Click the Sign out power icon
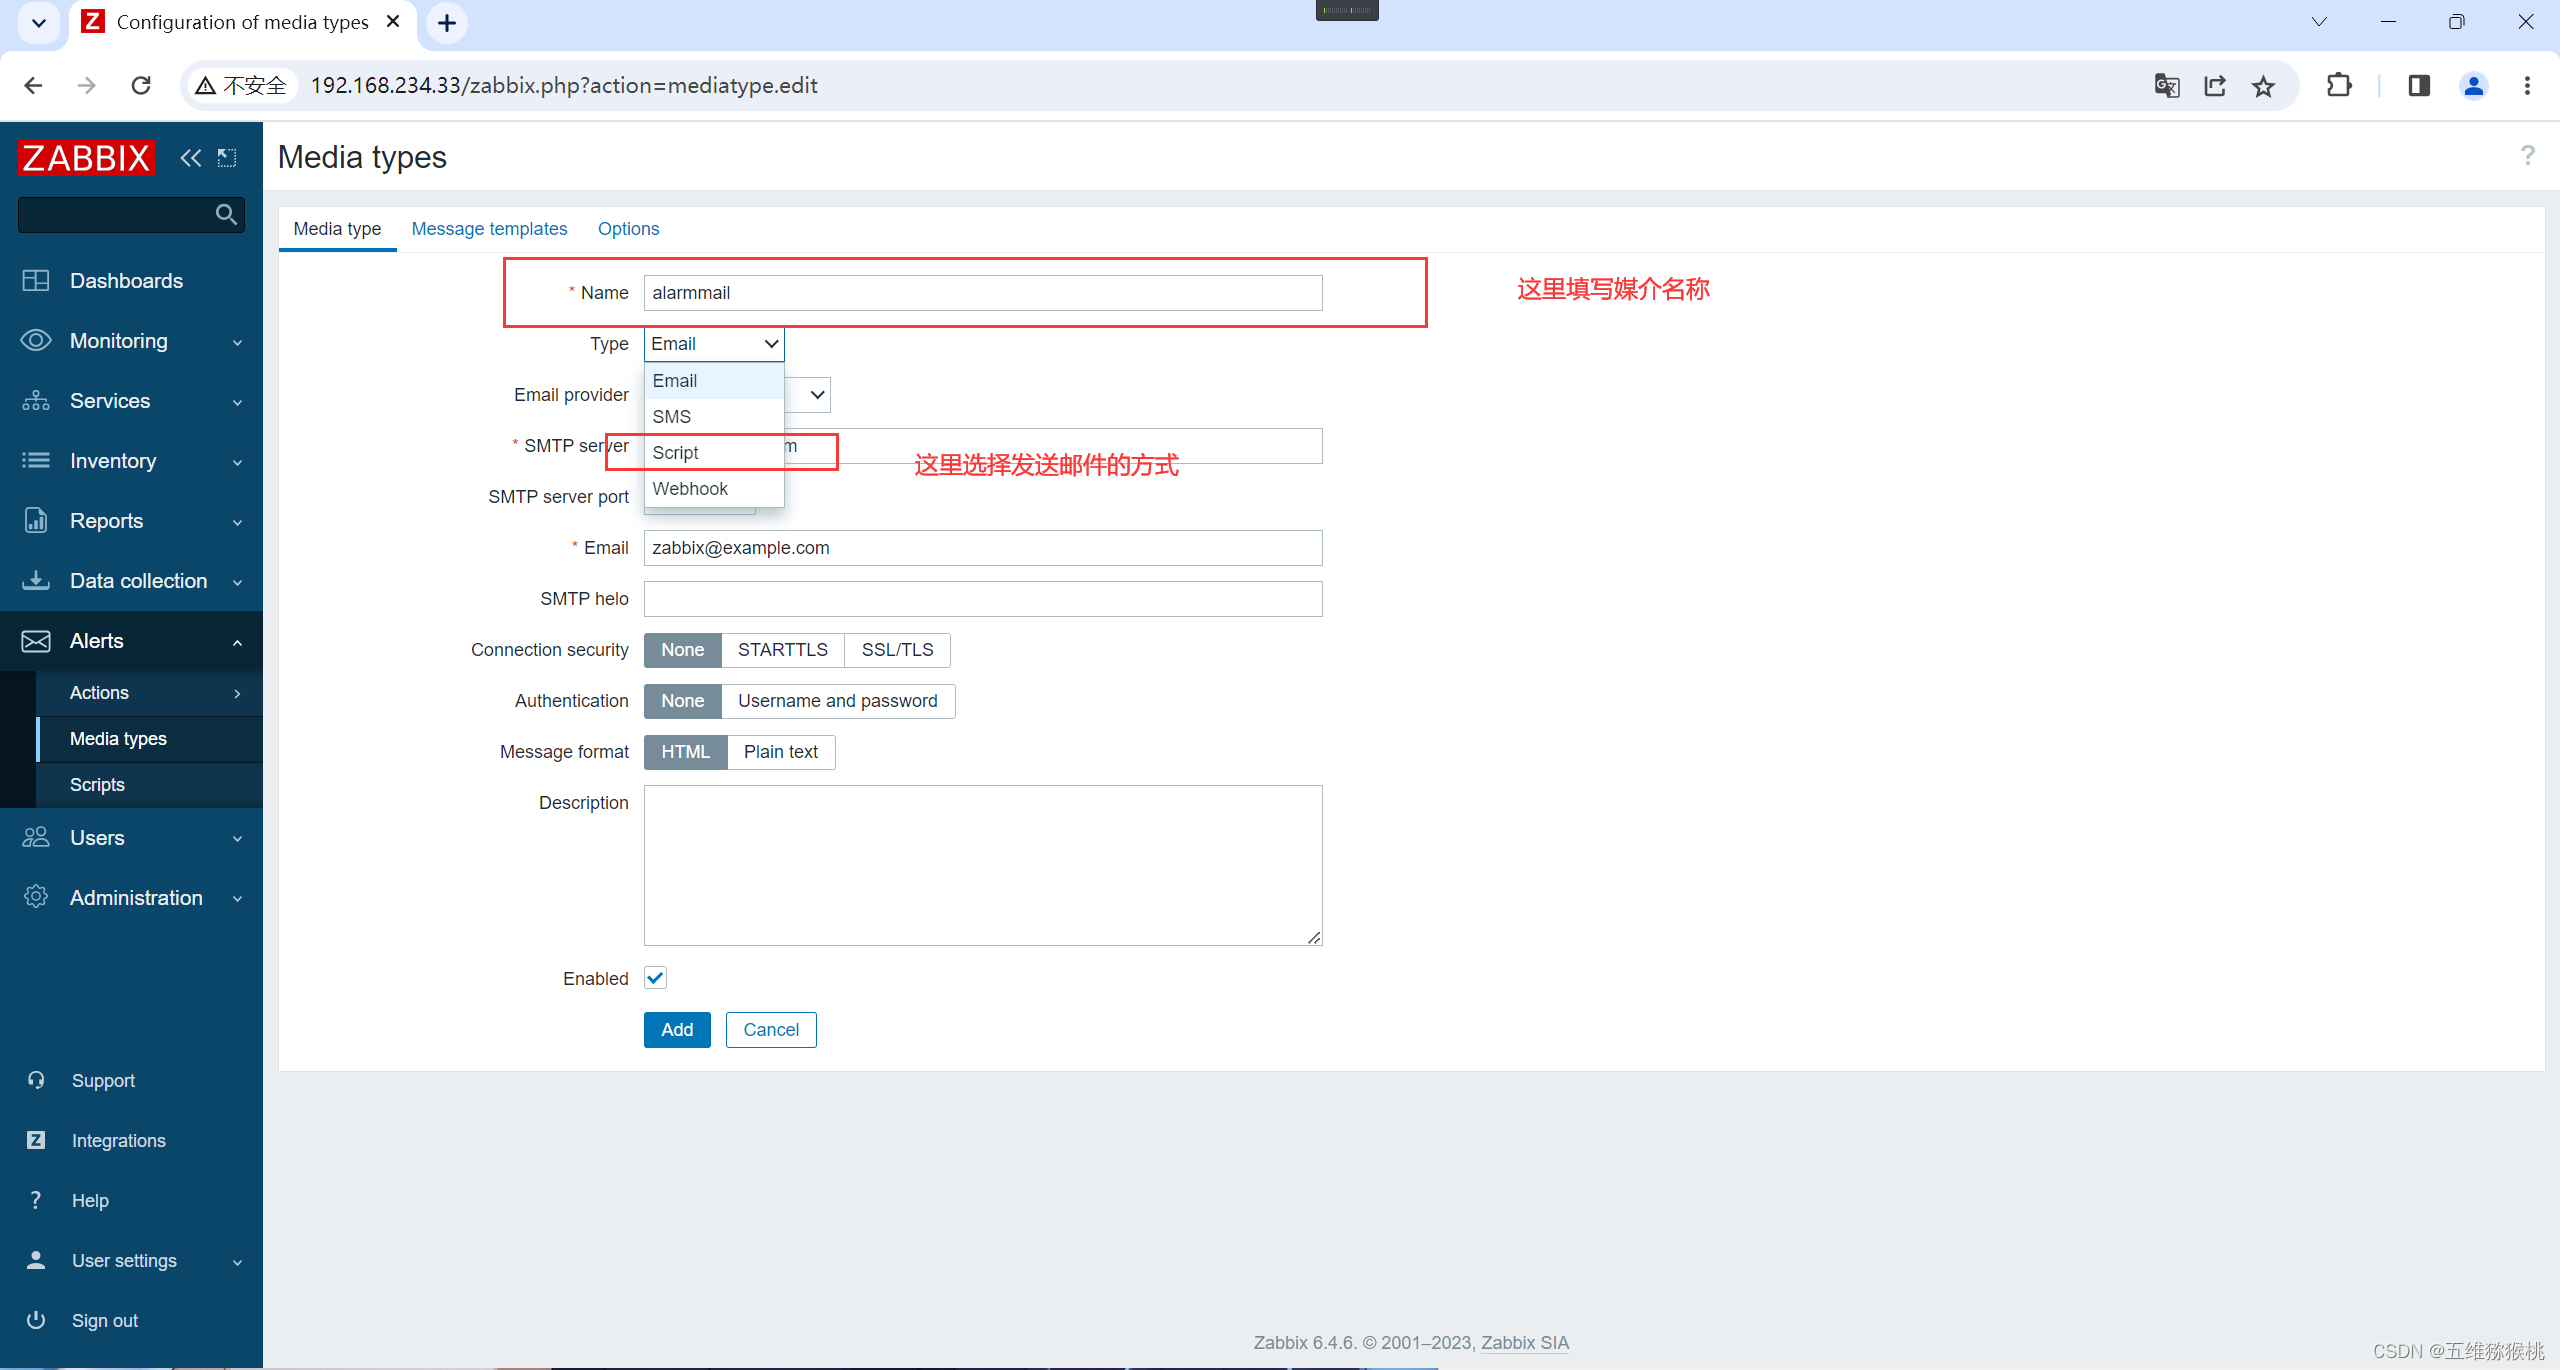Viewport: 2560px width, 1370px height. tap(36, 1321)
